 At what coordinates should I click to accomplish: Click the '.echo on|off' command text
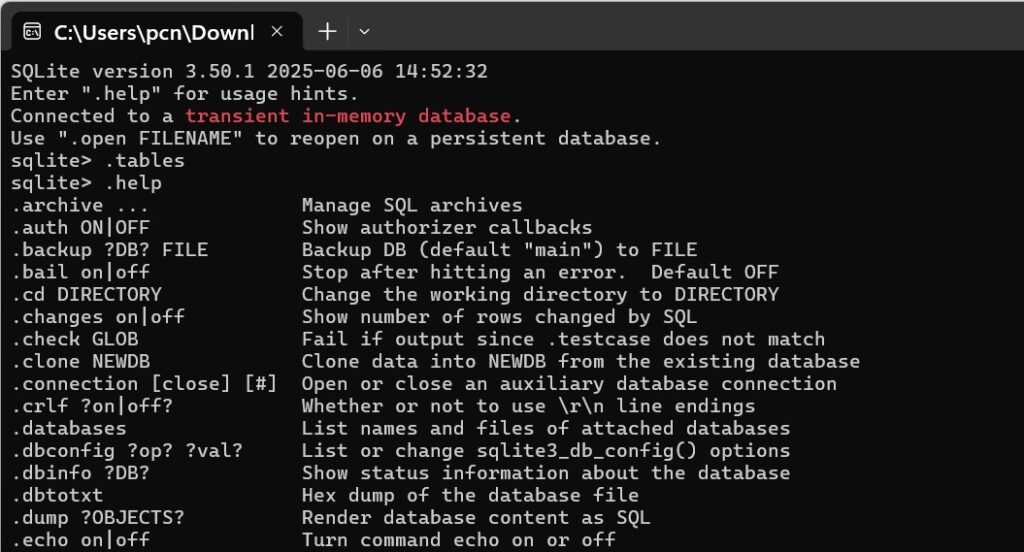(80, 540)
